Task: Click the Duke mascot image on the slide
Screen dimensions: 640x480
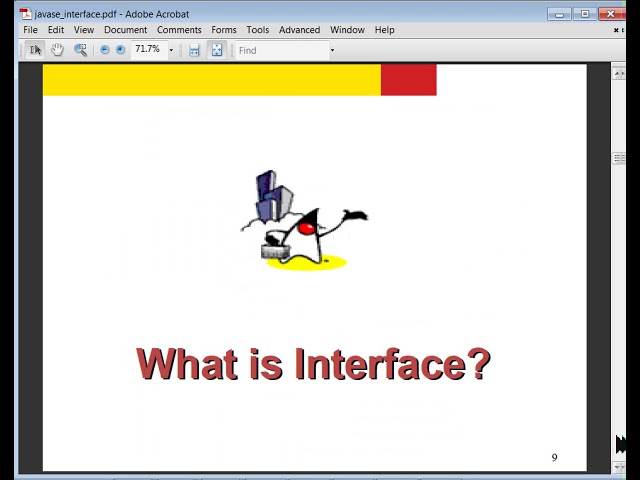Action: [x=305, y=221]
